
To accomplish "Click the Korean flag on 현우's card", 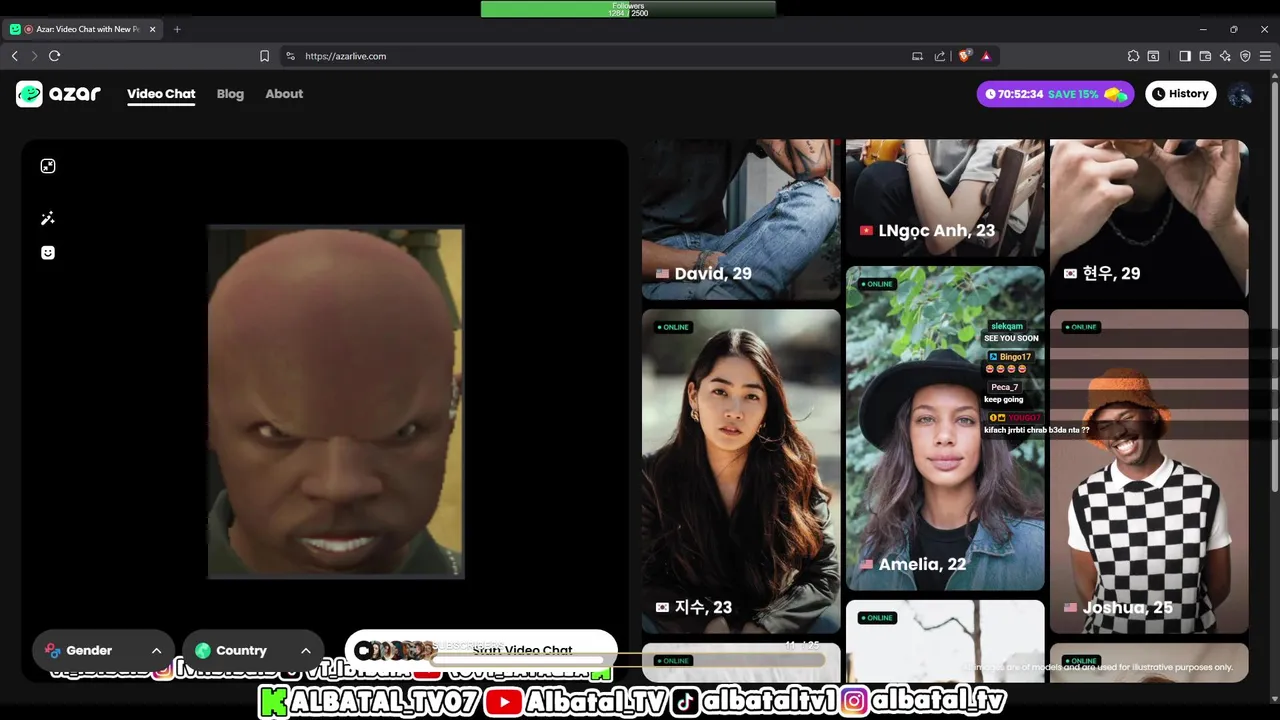I will click(x=1070, y=274).
